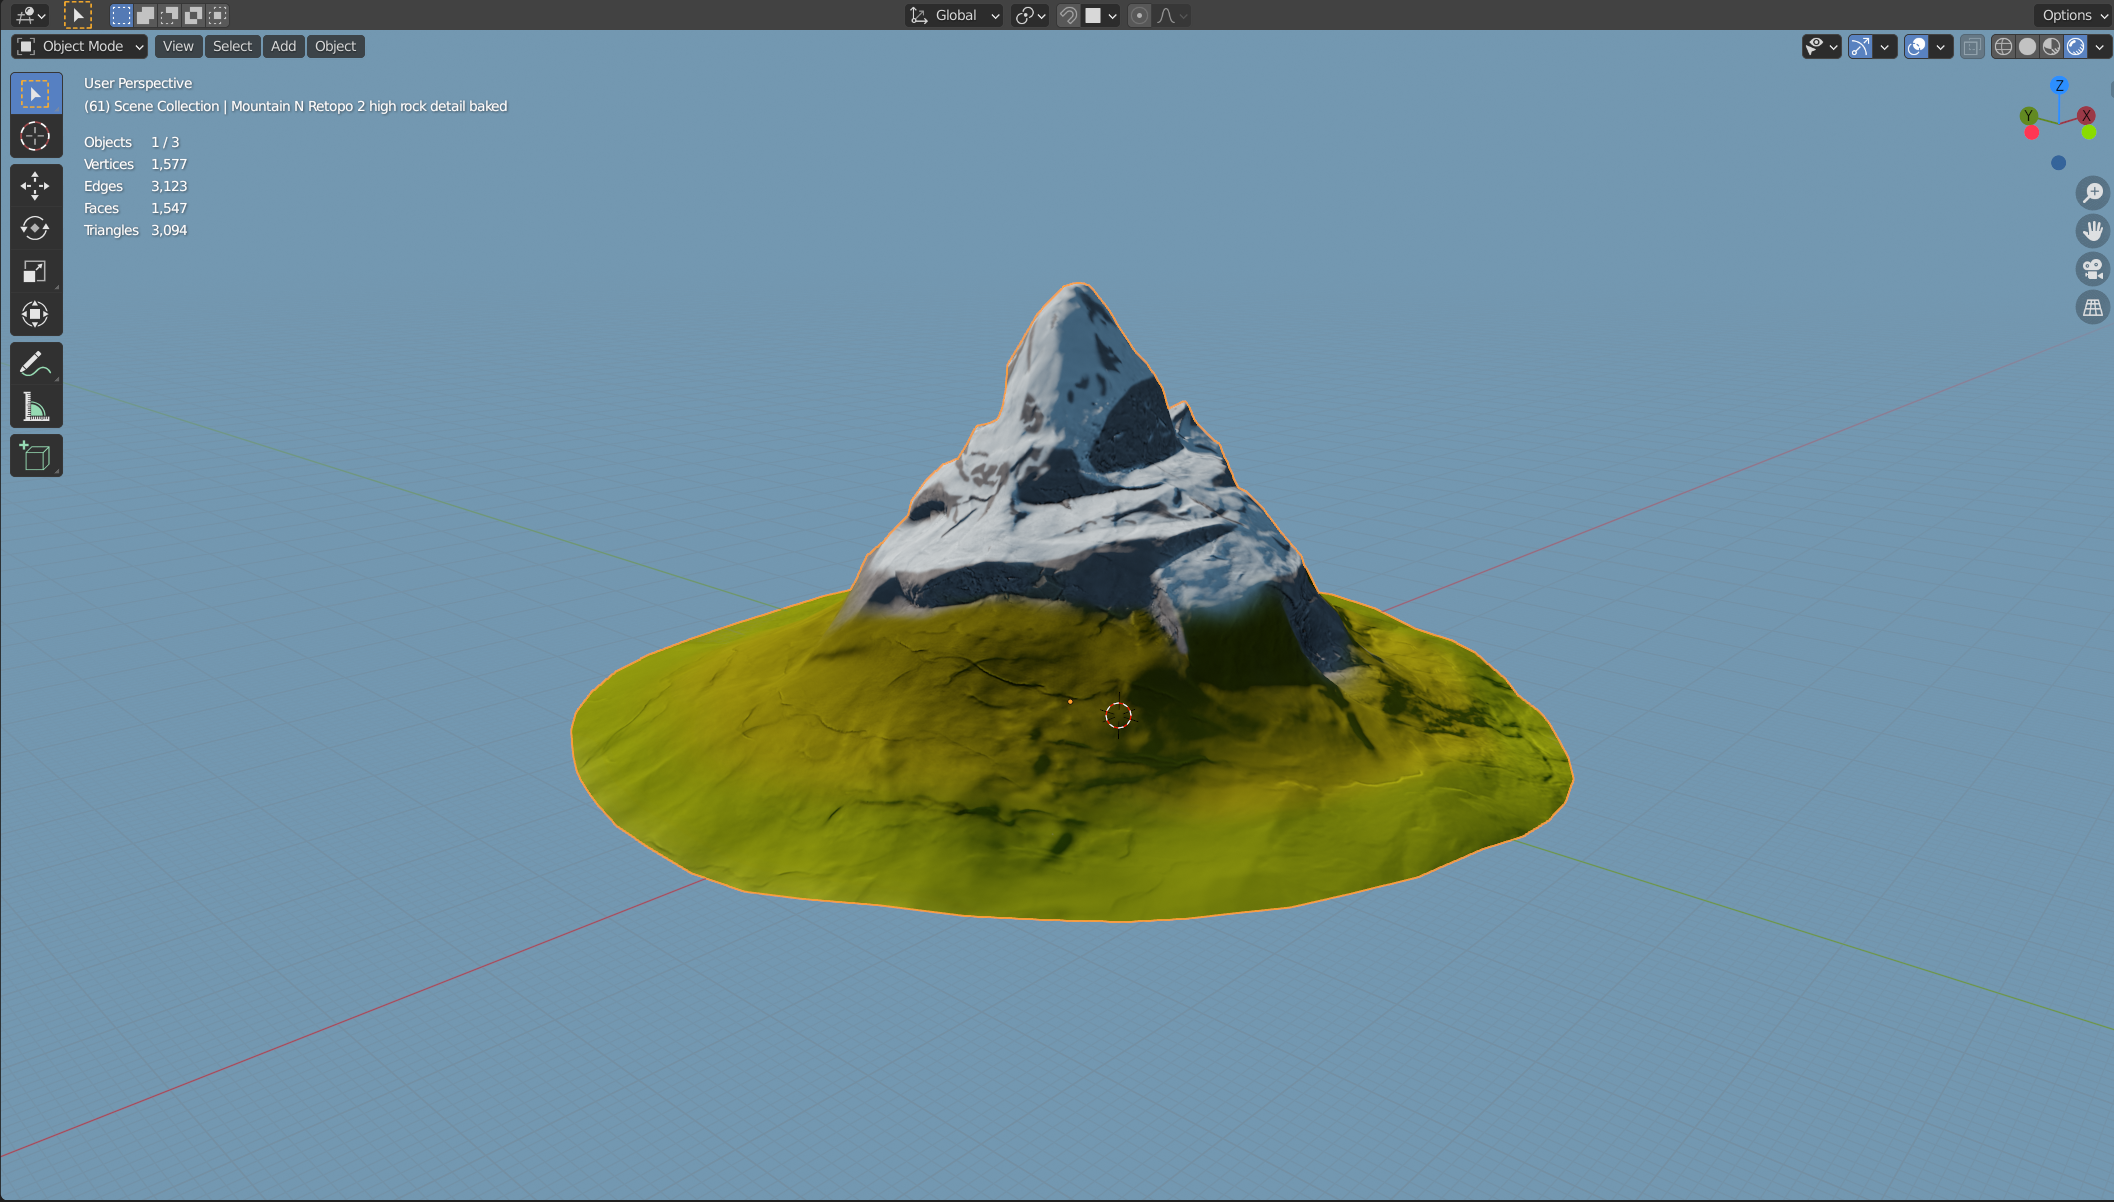This screenshot has height=1202, width=2114.
Task: Toggle the show gizmo button
Action: pyautogui.click(x=1860, y=46)
